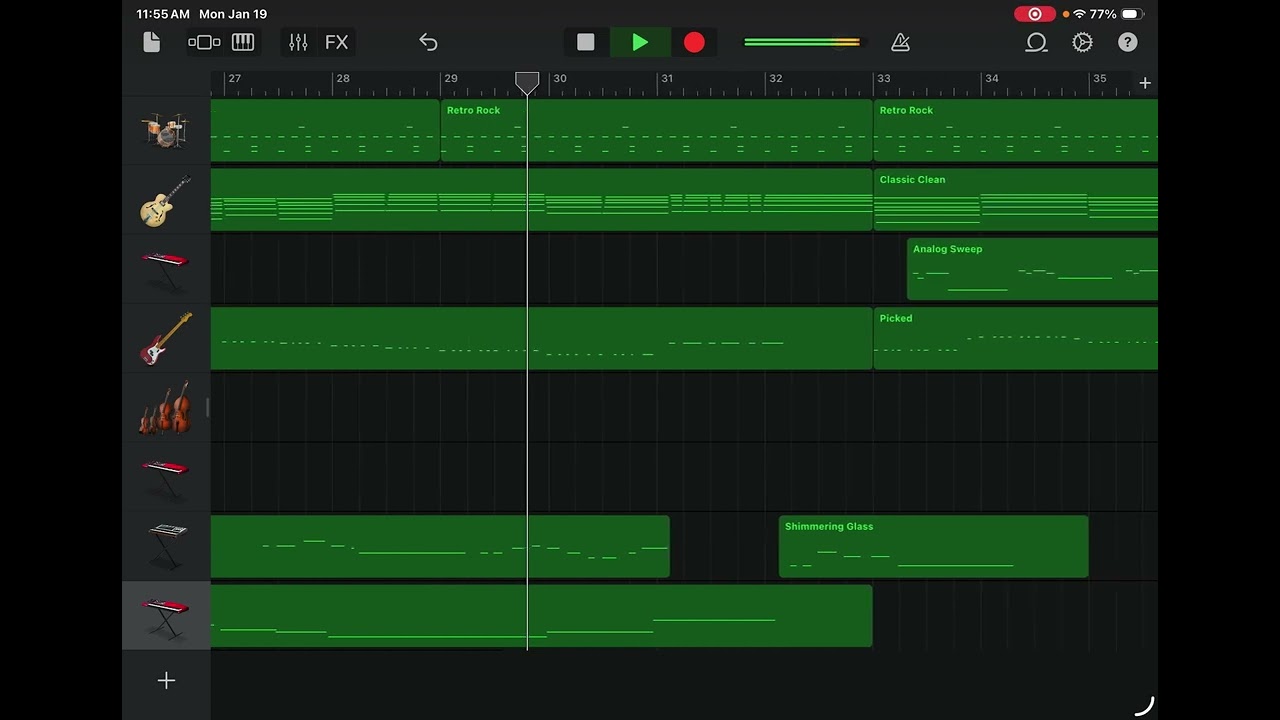Viewport: 1280px width, 720px height.
Task: Tap the screen recording indicator in status bar
Action: click(1035, 14)
